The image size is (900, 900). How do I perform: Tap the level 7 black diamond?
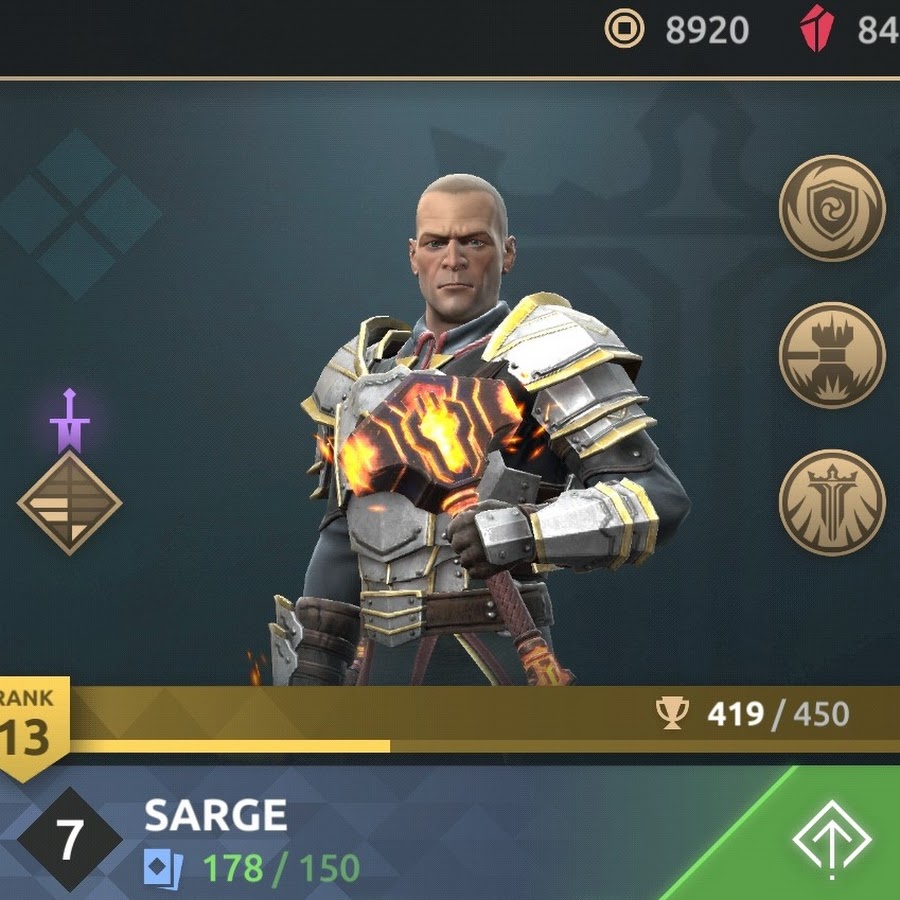click(69, 839)
